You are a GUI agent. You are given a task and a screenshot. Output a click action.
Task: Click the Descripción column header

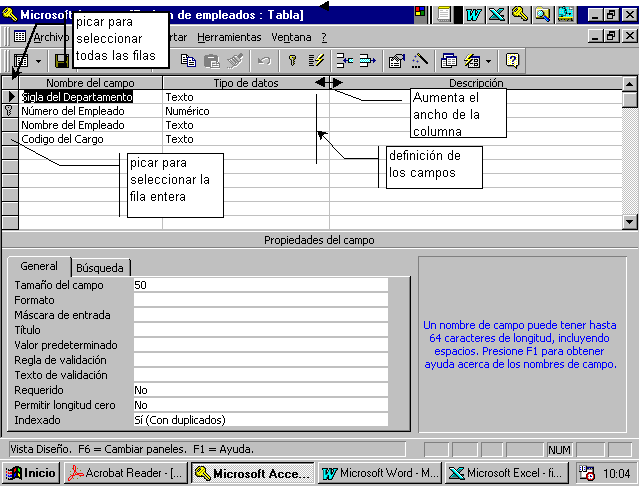pos(476,83)
